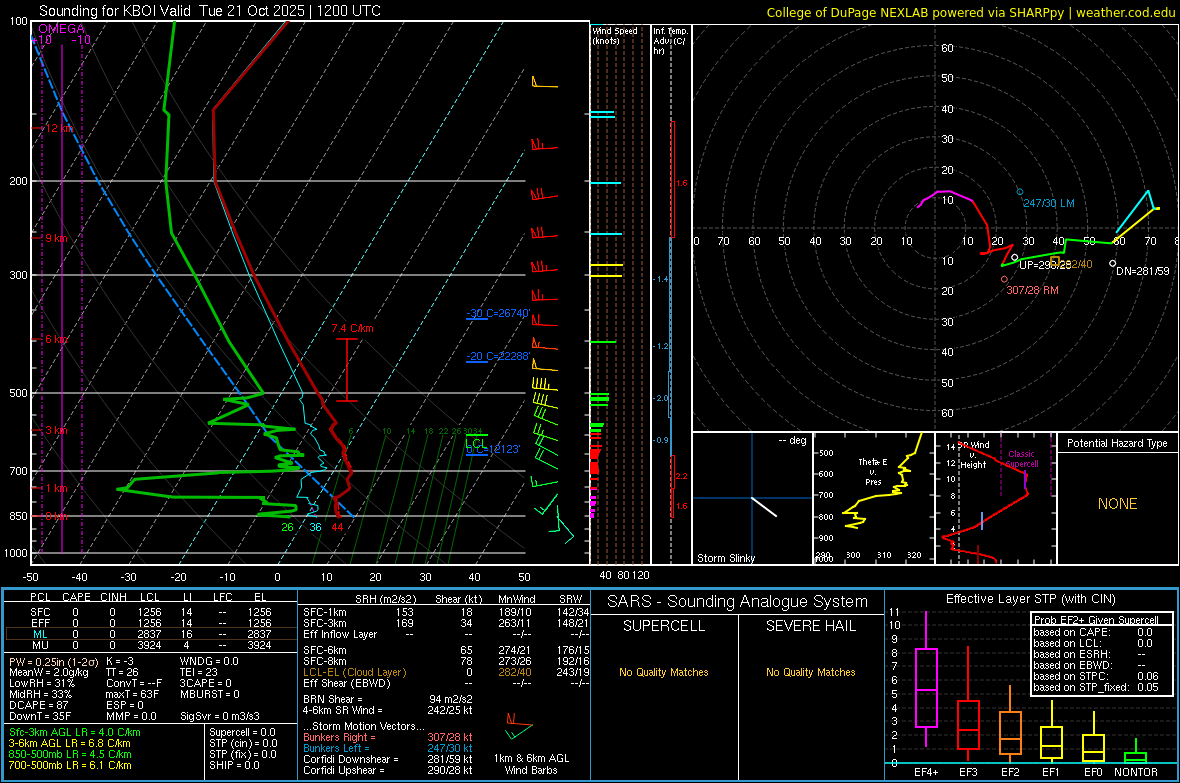
Task: Click the blue left-mover circle marker on hodograph
Action: click(1020, 192)
